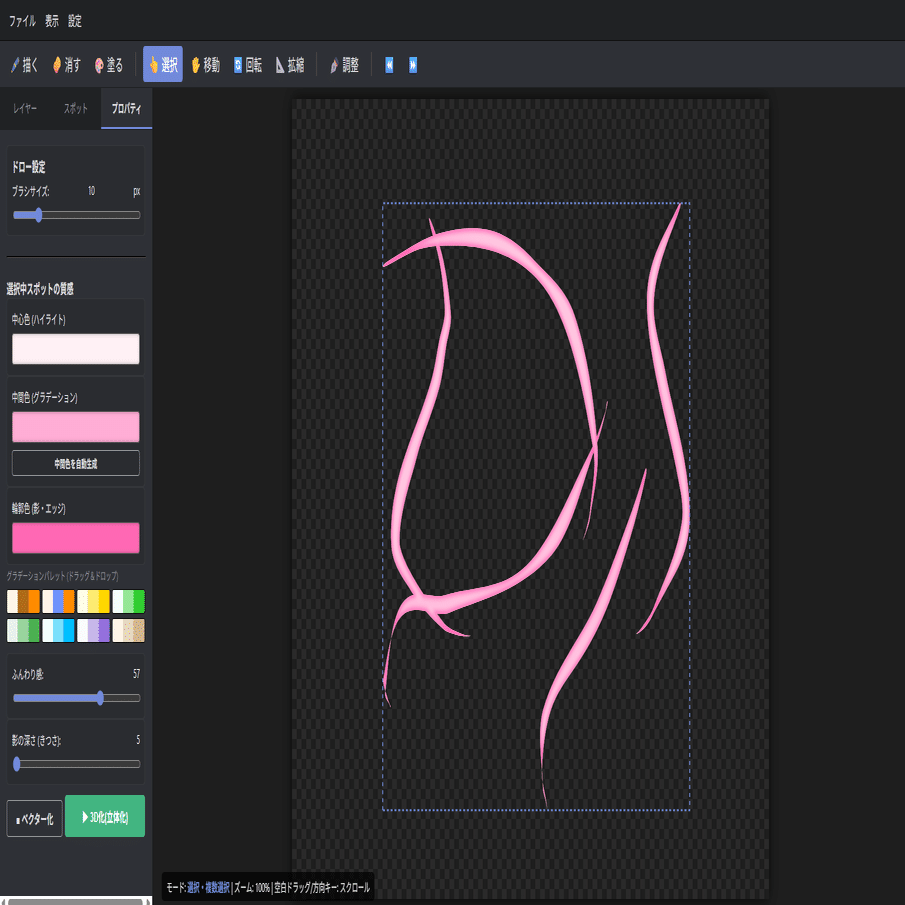Pick the purple gradient palette swatch
Image resolution: width=905 pixels, height=905 pixels.
point(94,630)
